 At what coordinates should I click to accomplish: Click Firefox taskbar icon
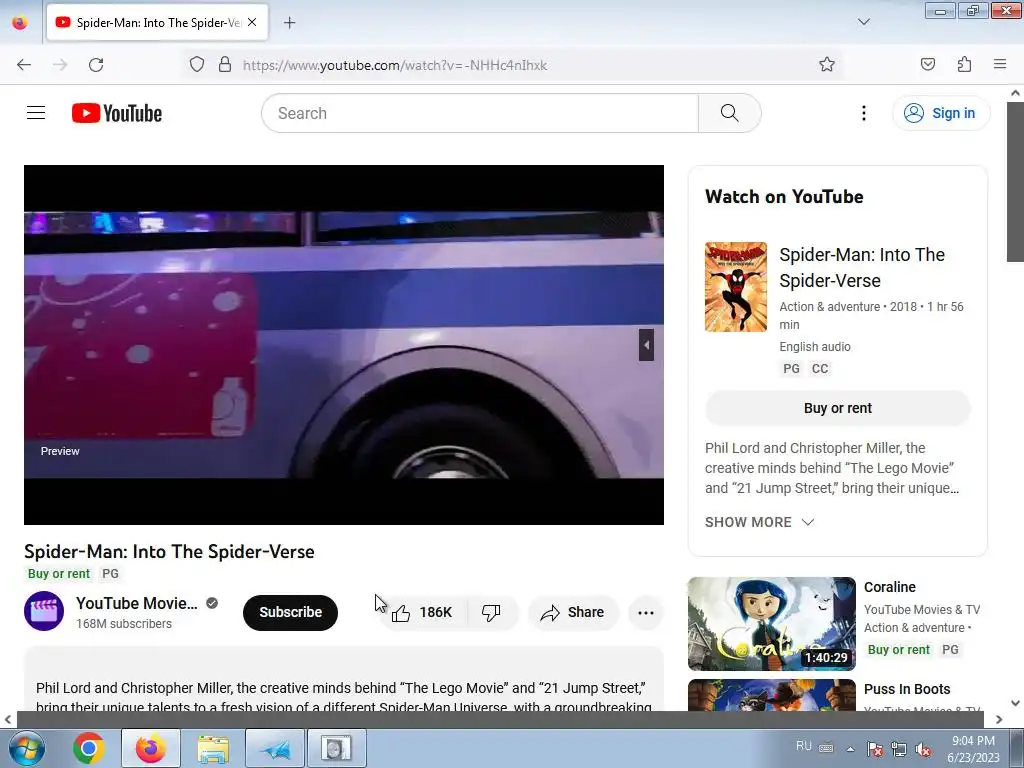click(151, 748)
